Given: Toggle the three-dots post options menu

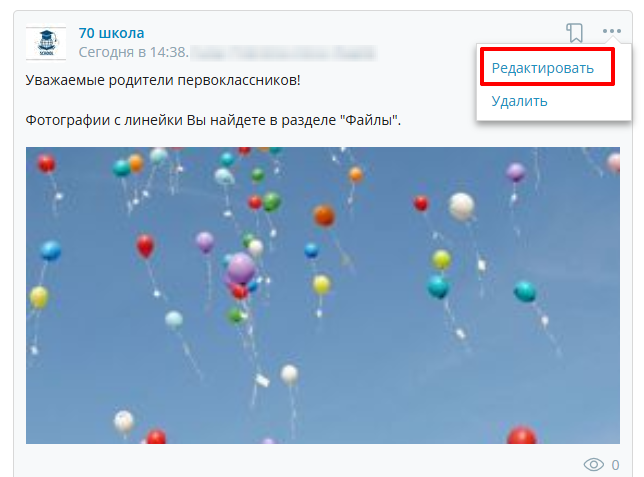Looking at the screenshot, I should click(612, 31).
